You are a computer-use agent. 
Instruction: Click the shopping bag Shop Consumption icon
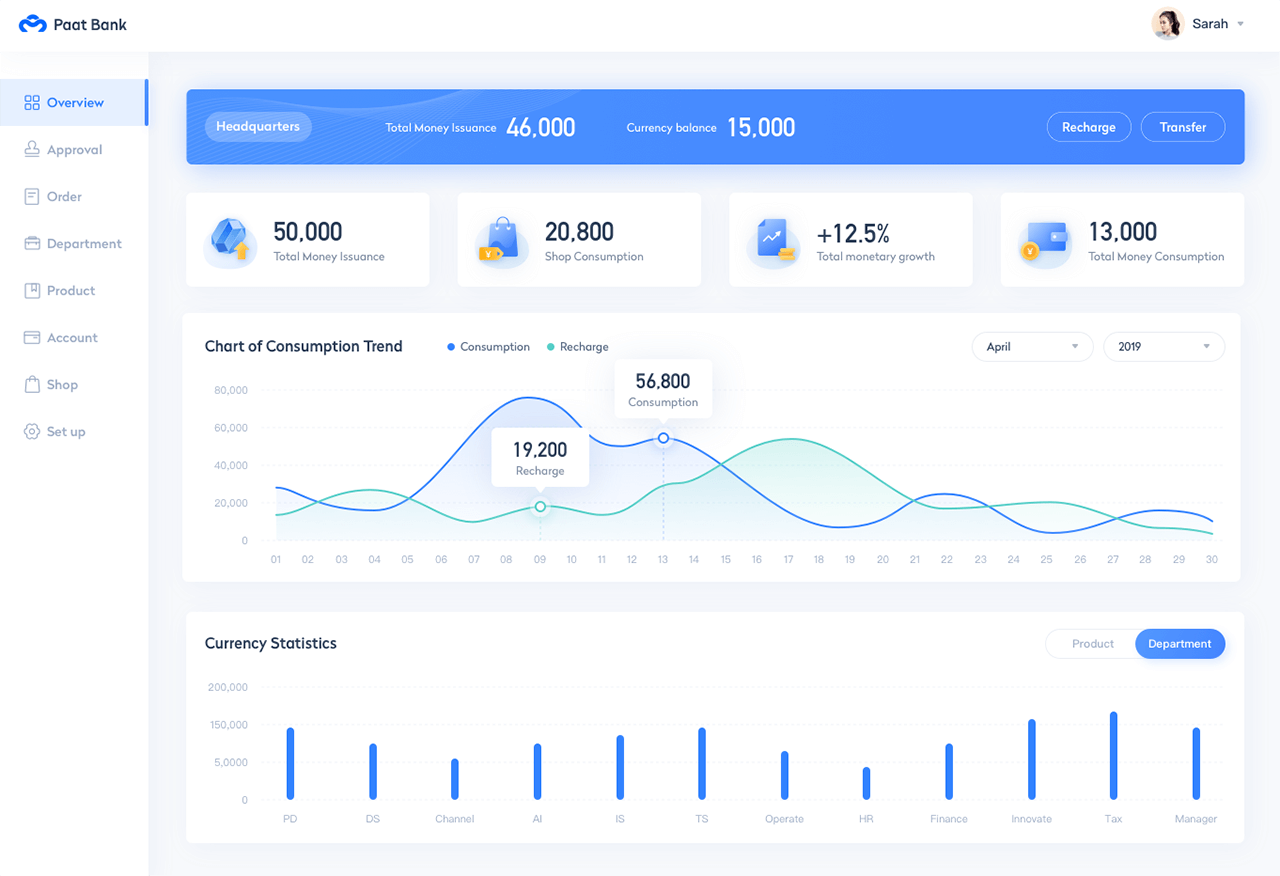point(502,242)
